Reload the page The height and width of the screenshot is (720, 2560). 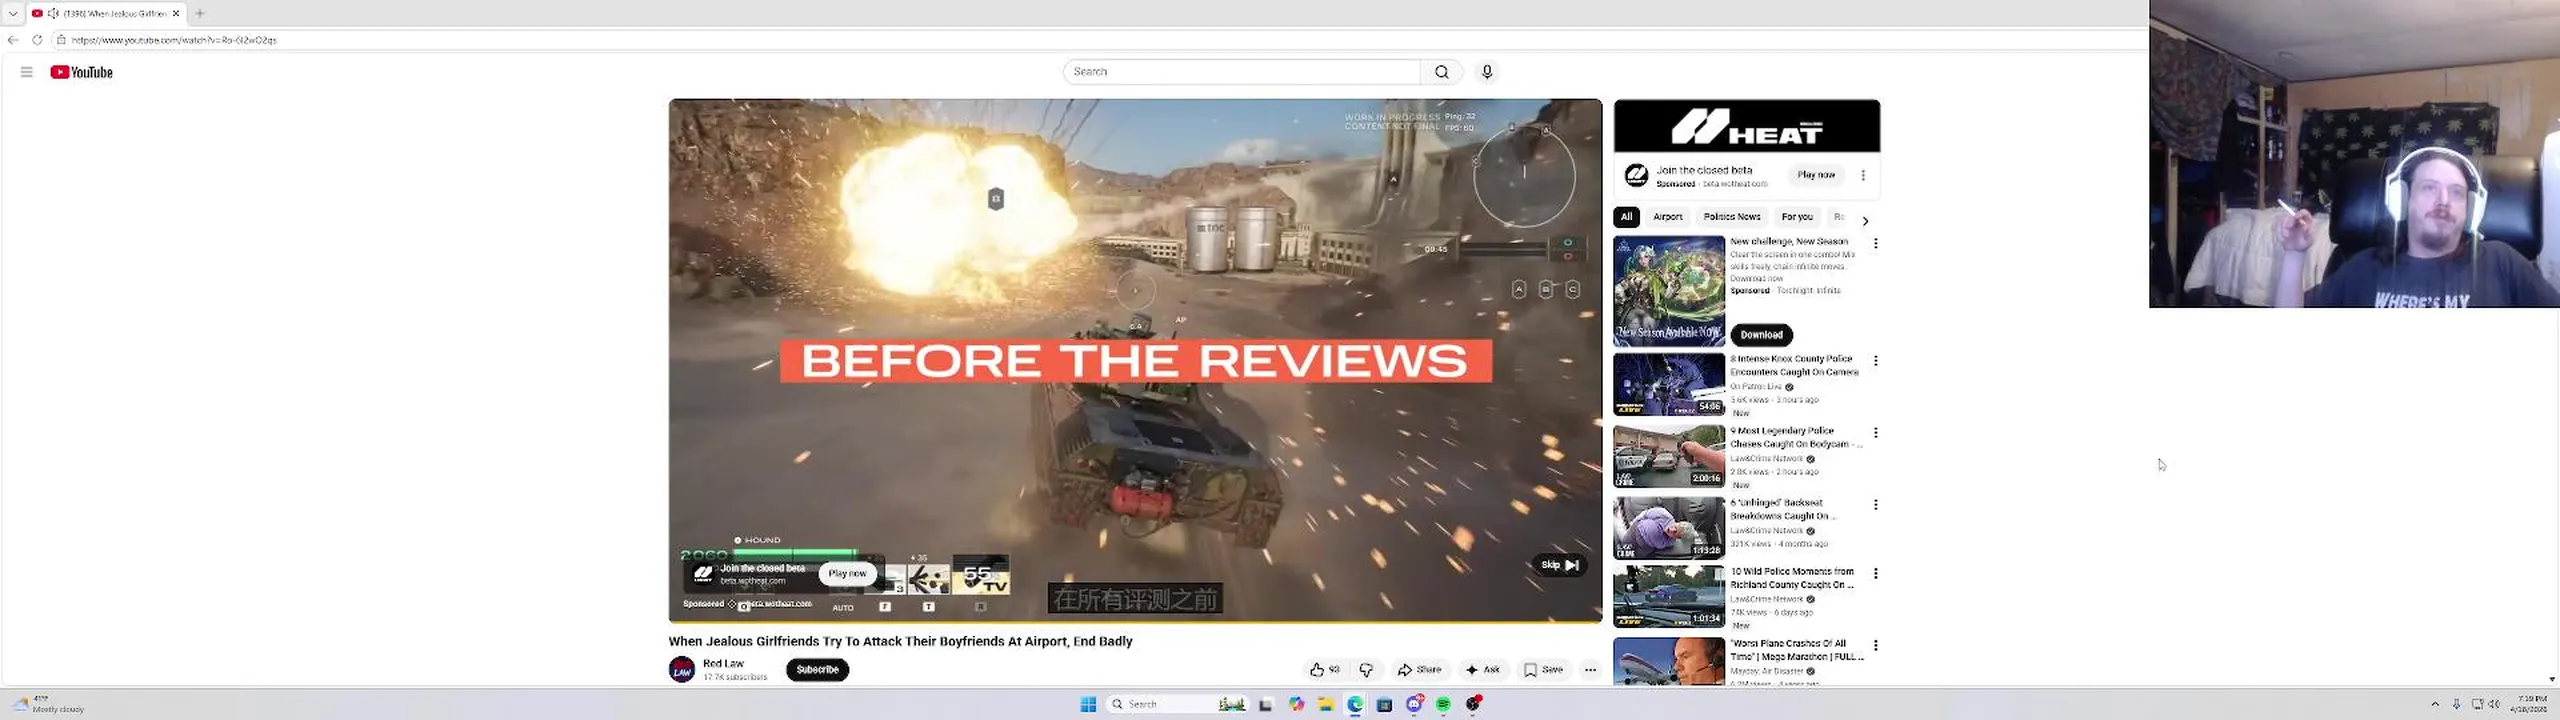pos(37,40)
